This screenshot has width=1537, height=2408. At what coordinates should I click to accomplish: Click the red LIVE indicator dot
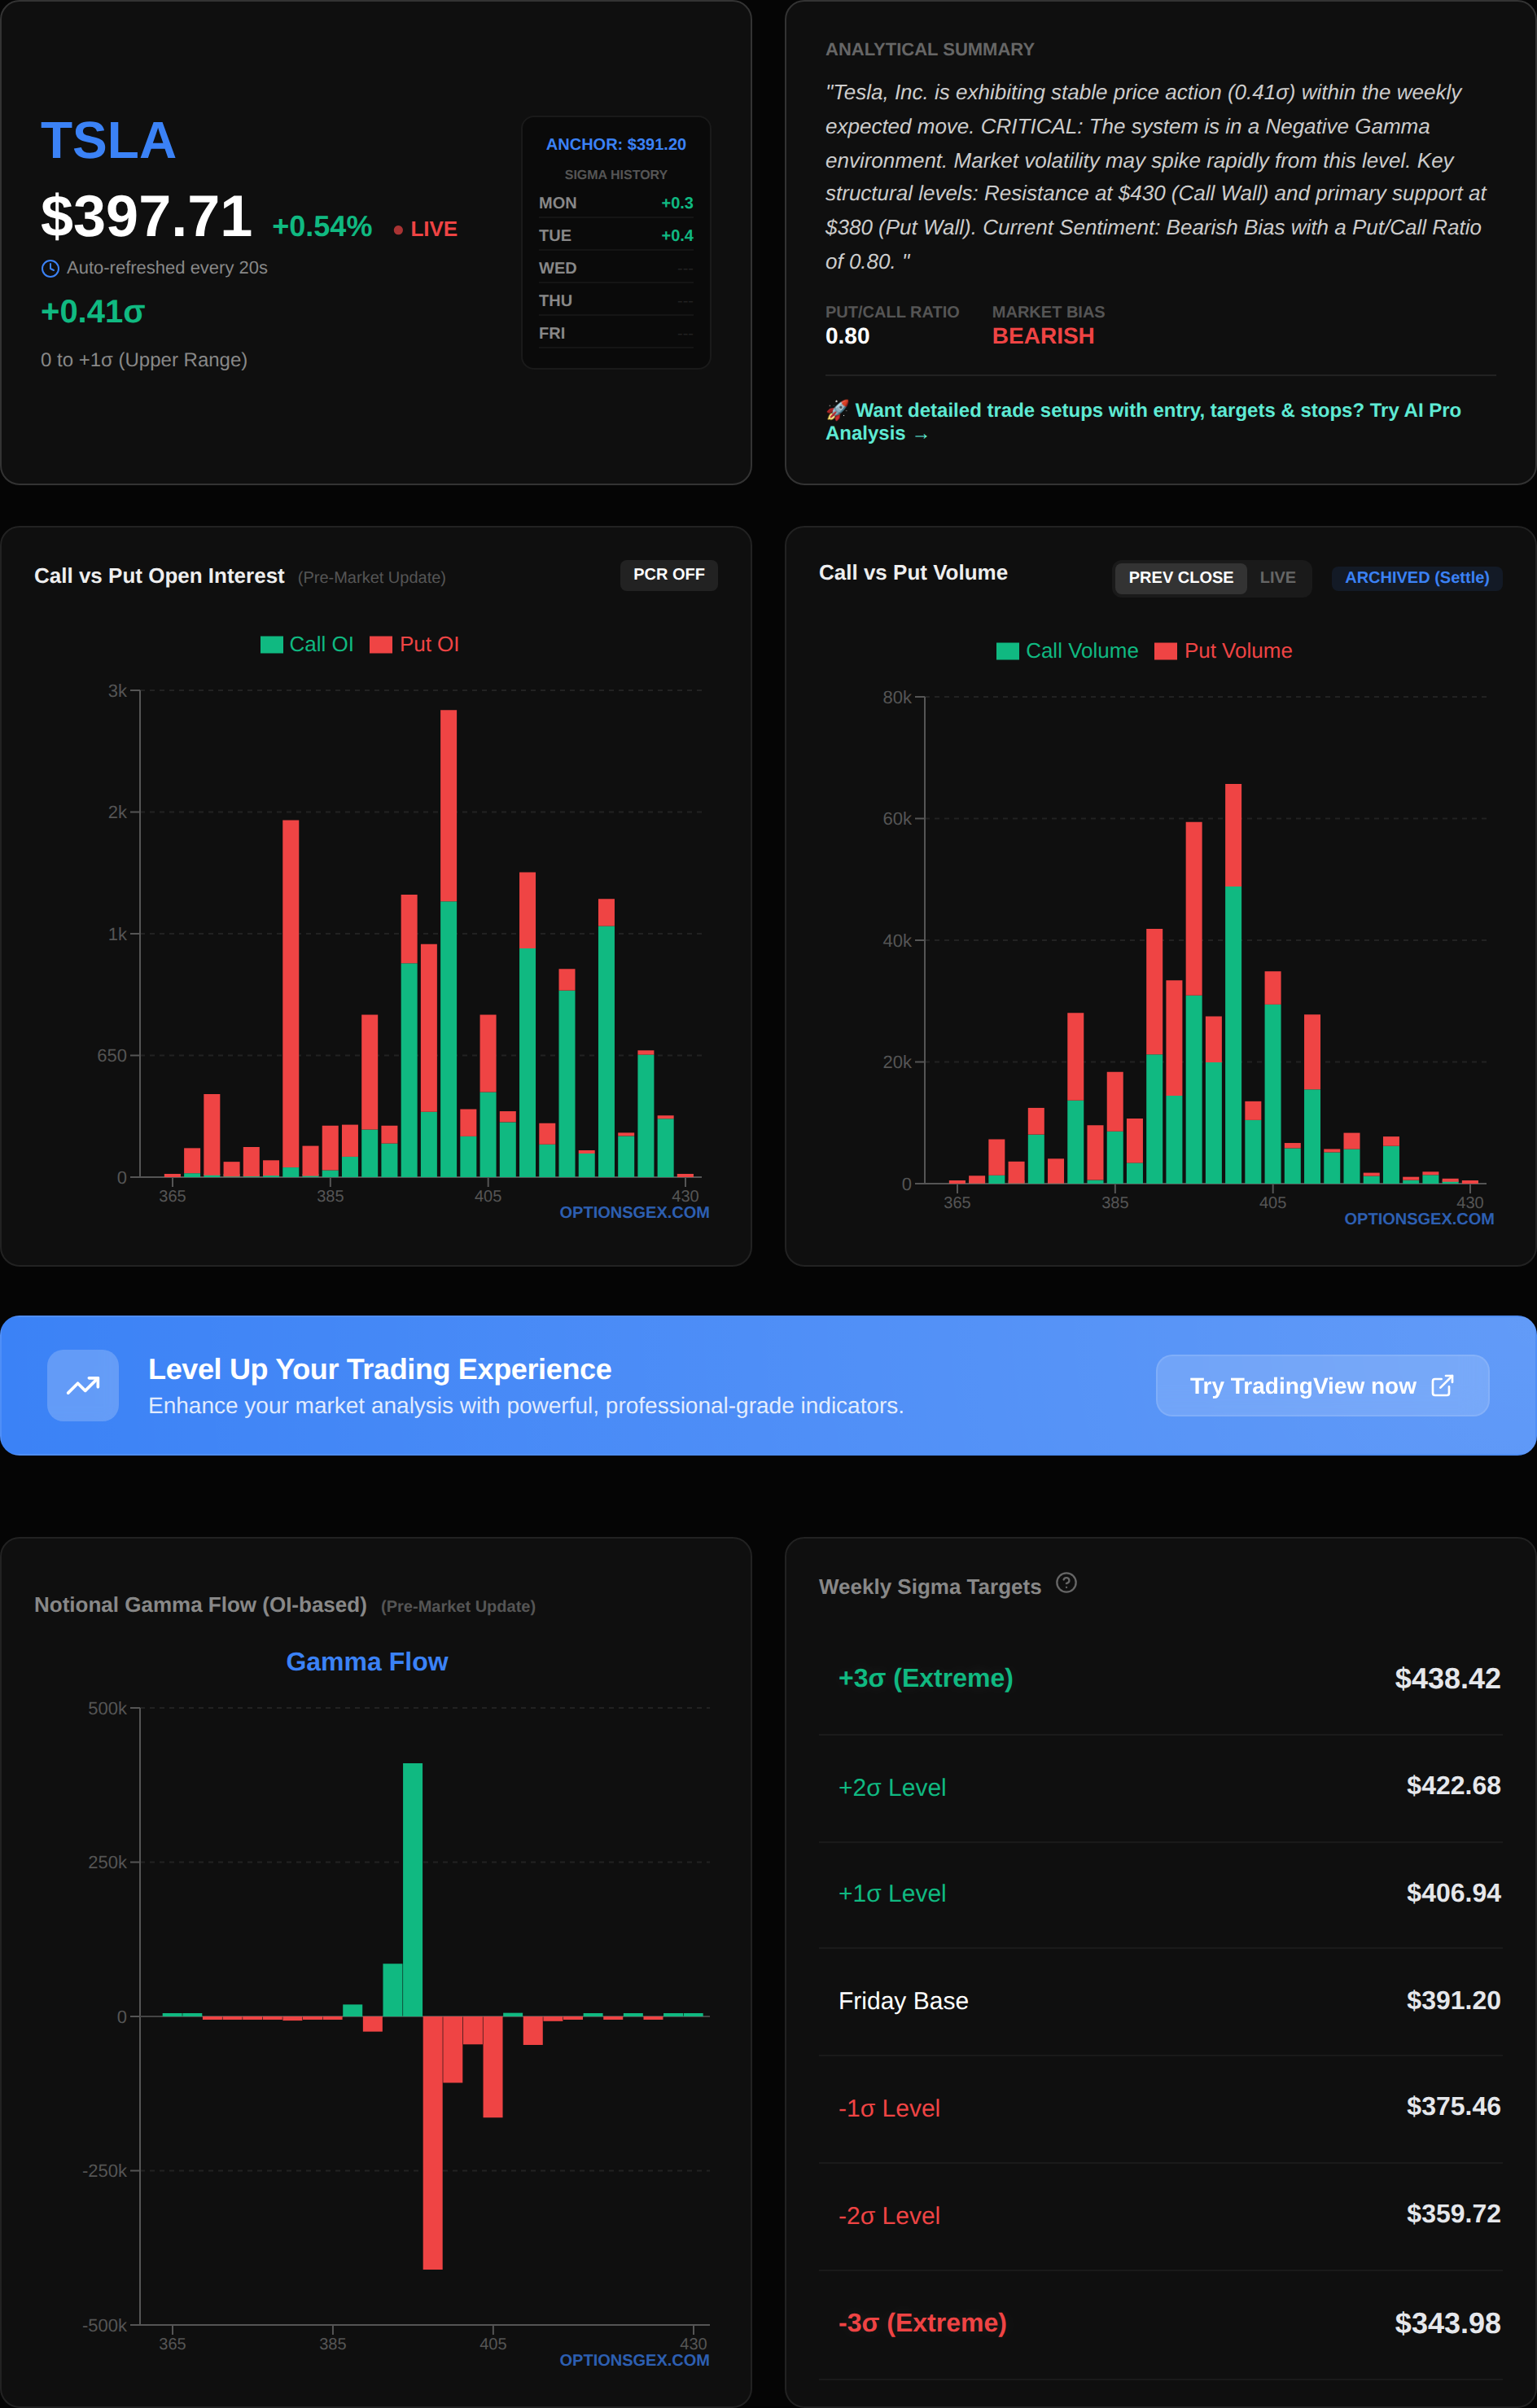(x=398, y=230)
